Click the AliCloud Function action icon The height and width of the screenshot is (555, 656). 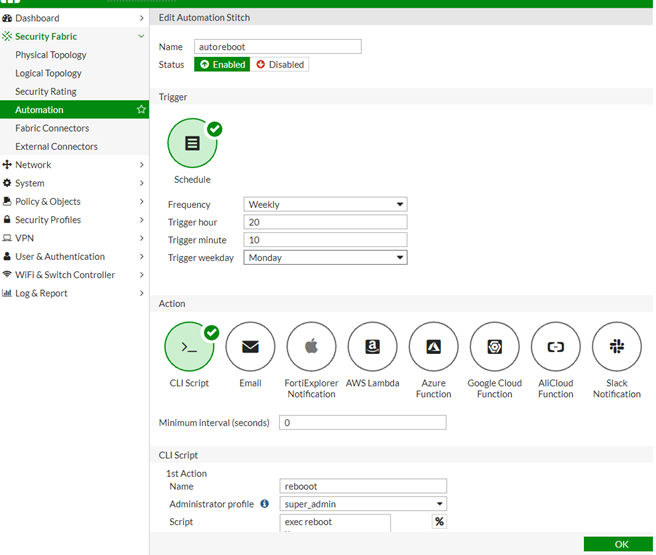[x=555, y=347]
